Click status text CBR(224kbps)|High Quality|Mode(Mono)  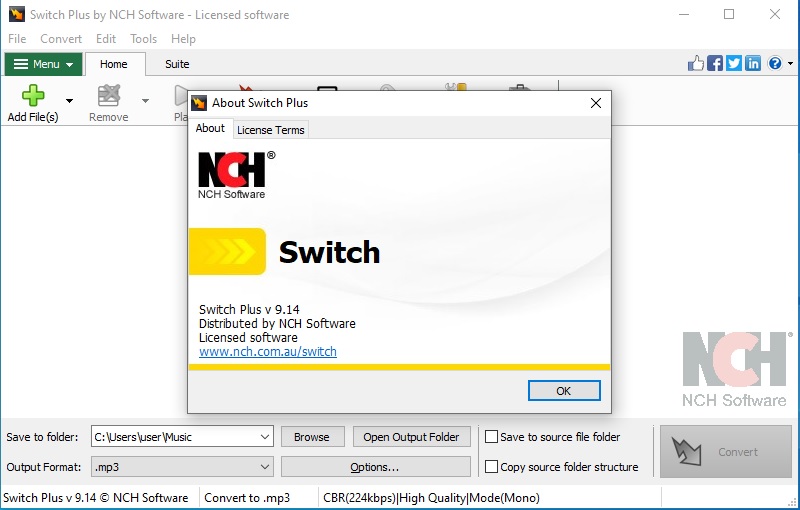click(x=431, y=498)
